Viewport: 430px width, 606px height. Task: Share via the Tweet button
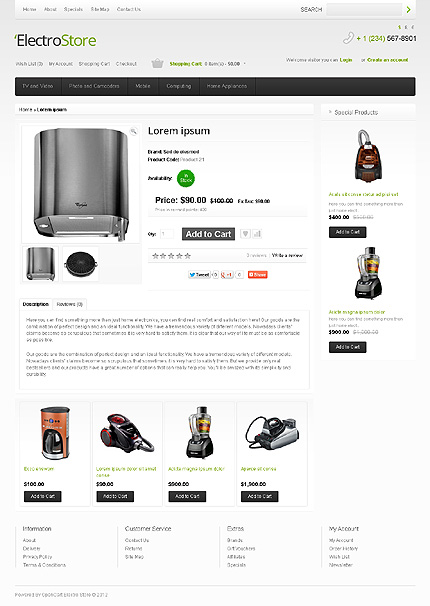(199, 275)
